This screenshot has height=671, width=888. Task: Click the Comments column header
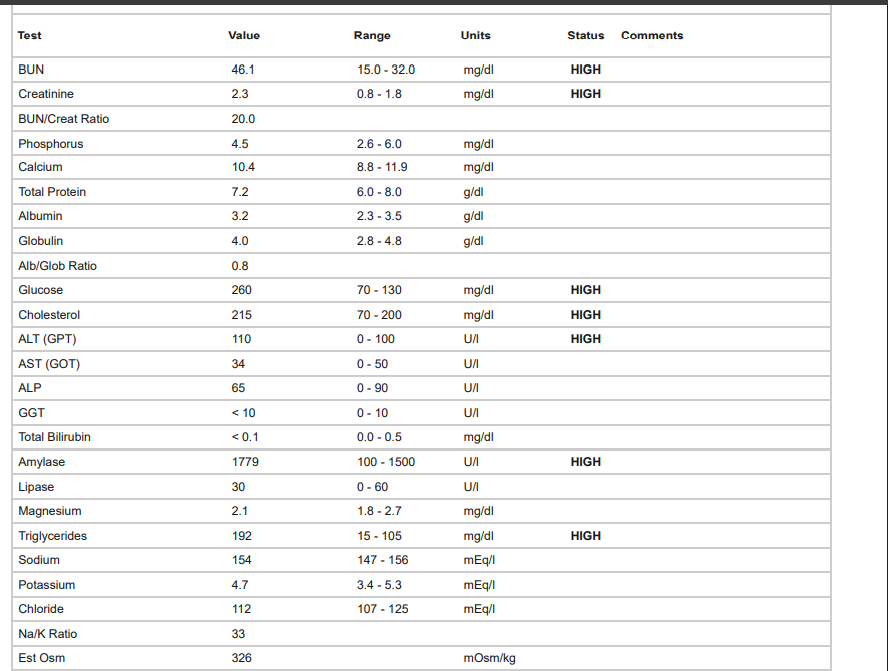(x=652, y=36)
